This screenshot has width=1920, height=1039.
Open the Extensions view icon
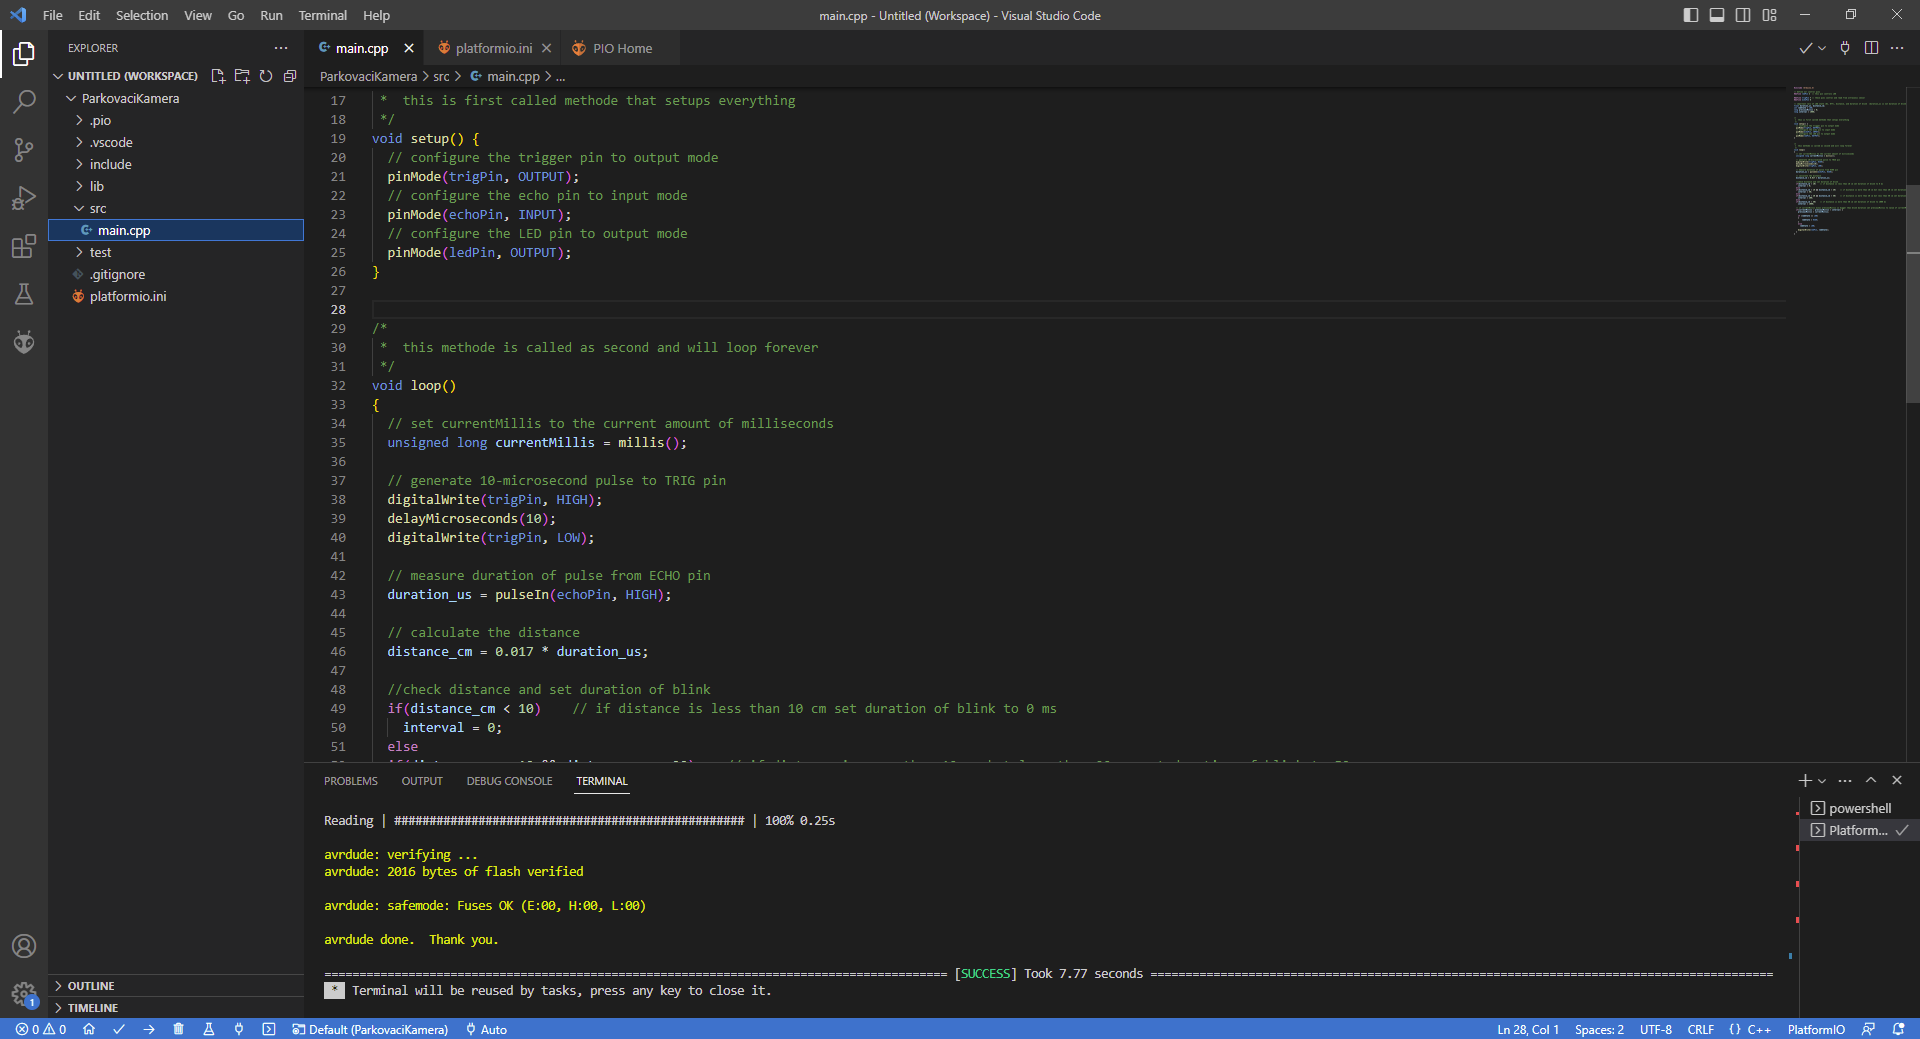24,246
